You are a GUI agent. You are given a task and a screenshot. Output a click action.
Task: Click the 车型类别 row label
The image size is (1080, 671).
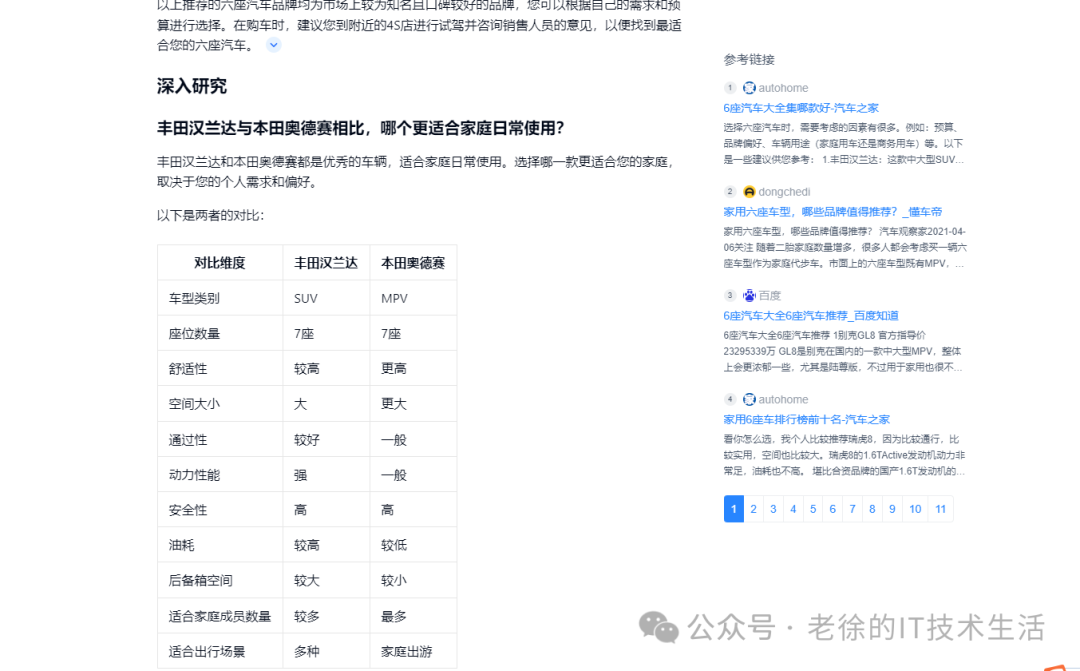click(194, 298)
